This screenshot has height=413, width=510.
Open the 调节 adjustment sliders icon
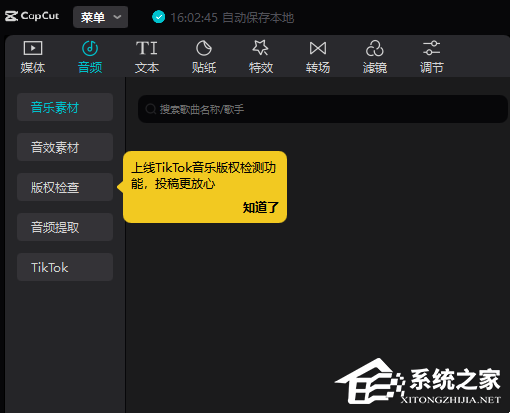(432, 48)
